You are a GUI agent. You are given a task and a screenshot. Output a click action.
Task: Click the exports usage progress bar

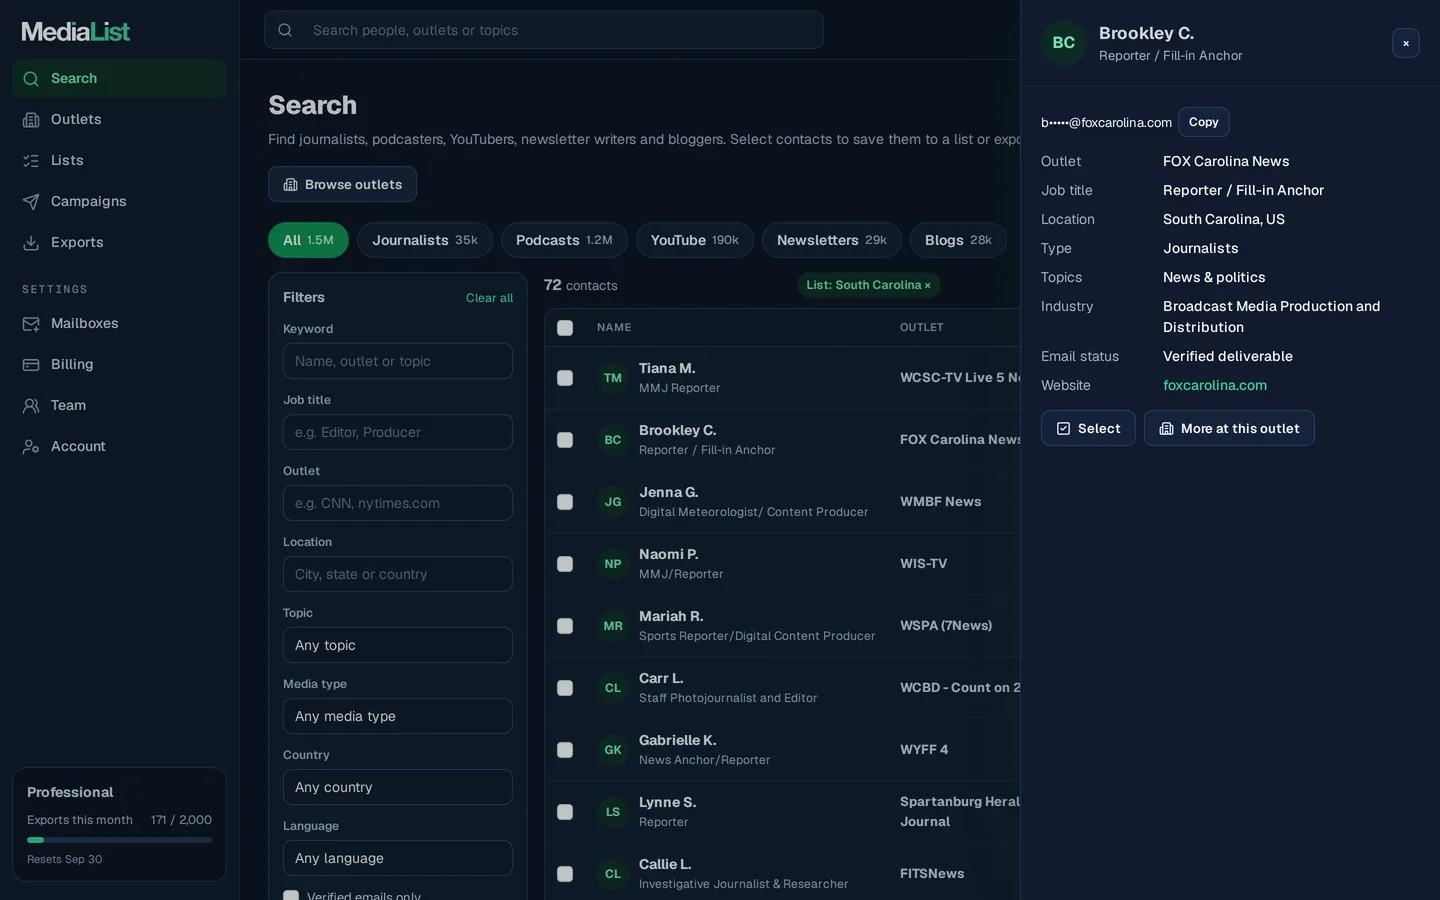coord(119,840)
